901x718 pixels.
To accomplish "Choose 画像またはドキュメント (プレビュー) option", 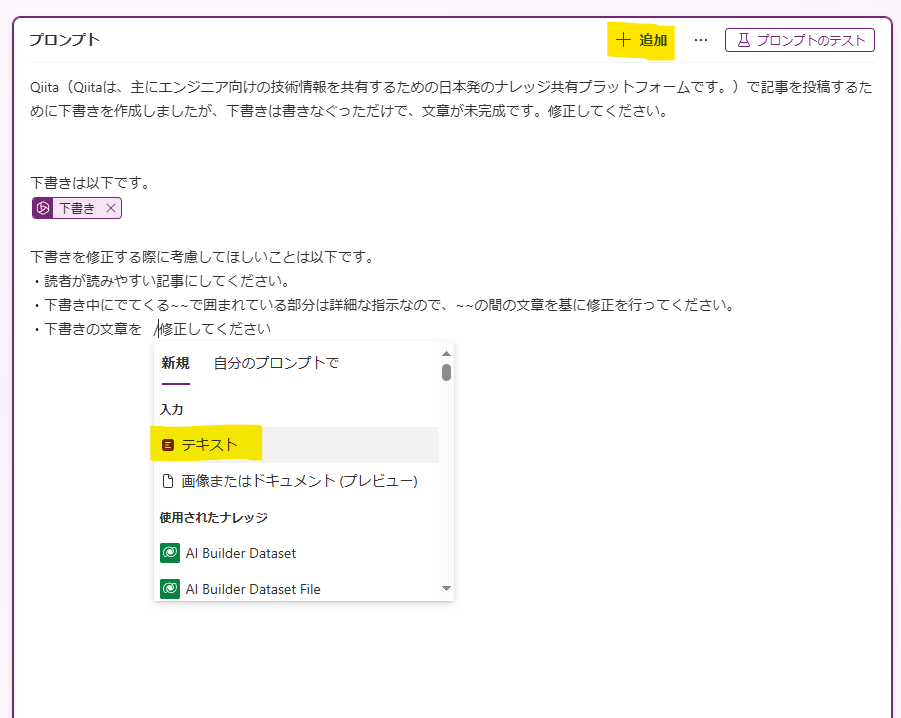I will (x=297, y=481).
